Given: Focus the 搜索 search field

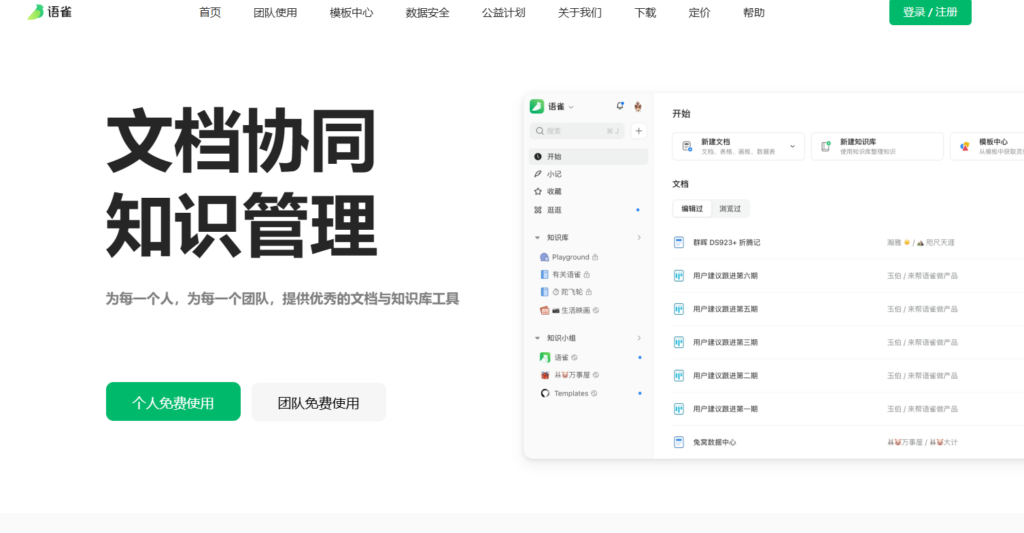Looking at the screenshot, I should pyautogui.click(x=577, y=131).
